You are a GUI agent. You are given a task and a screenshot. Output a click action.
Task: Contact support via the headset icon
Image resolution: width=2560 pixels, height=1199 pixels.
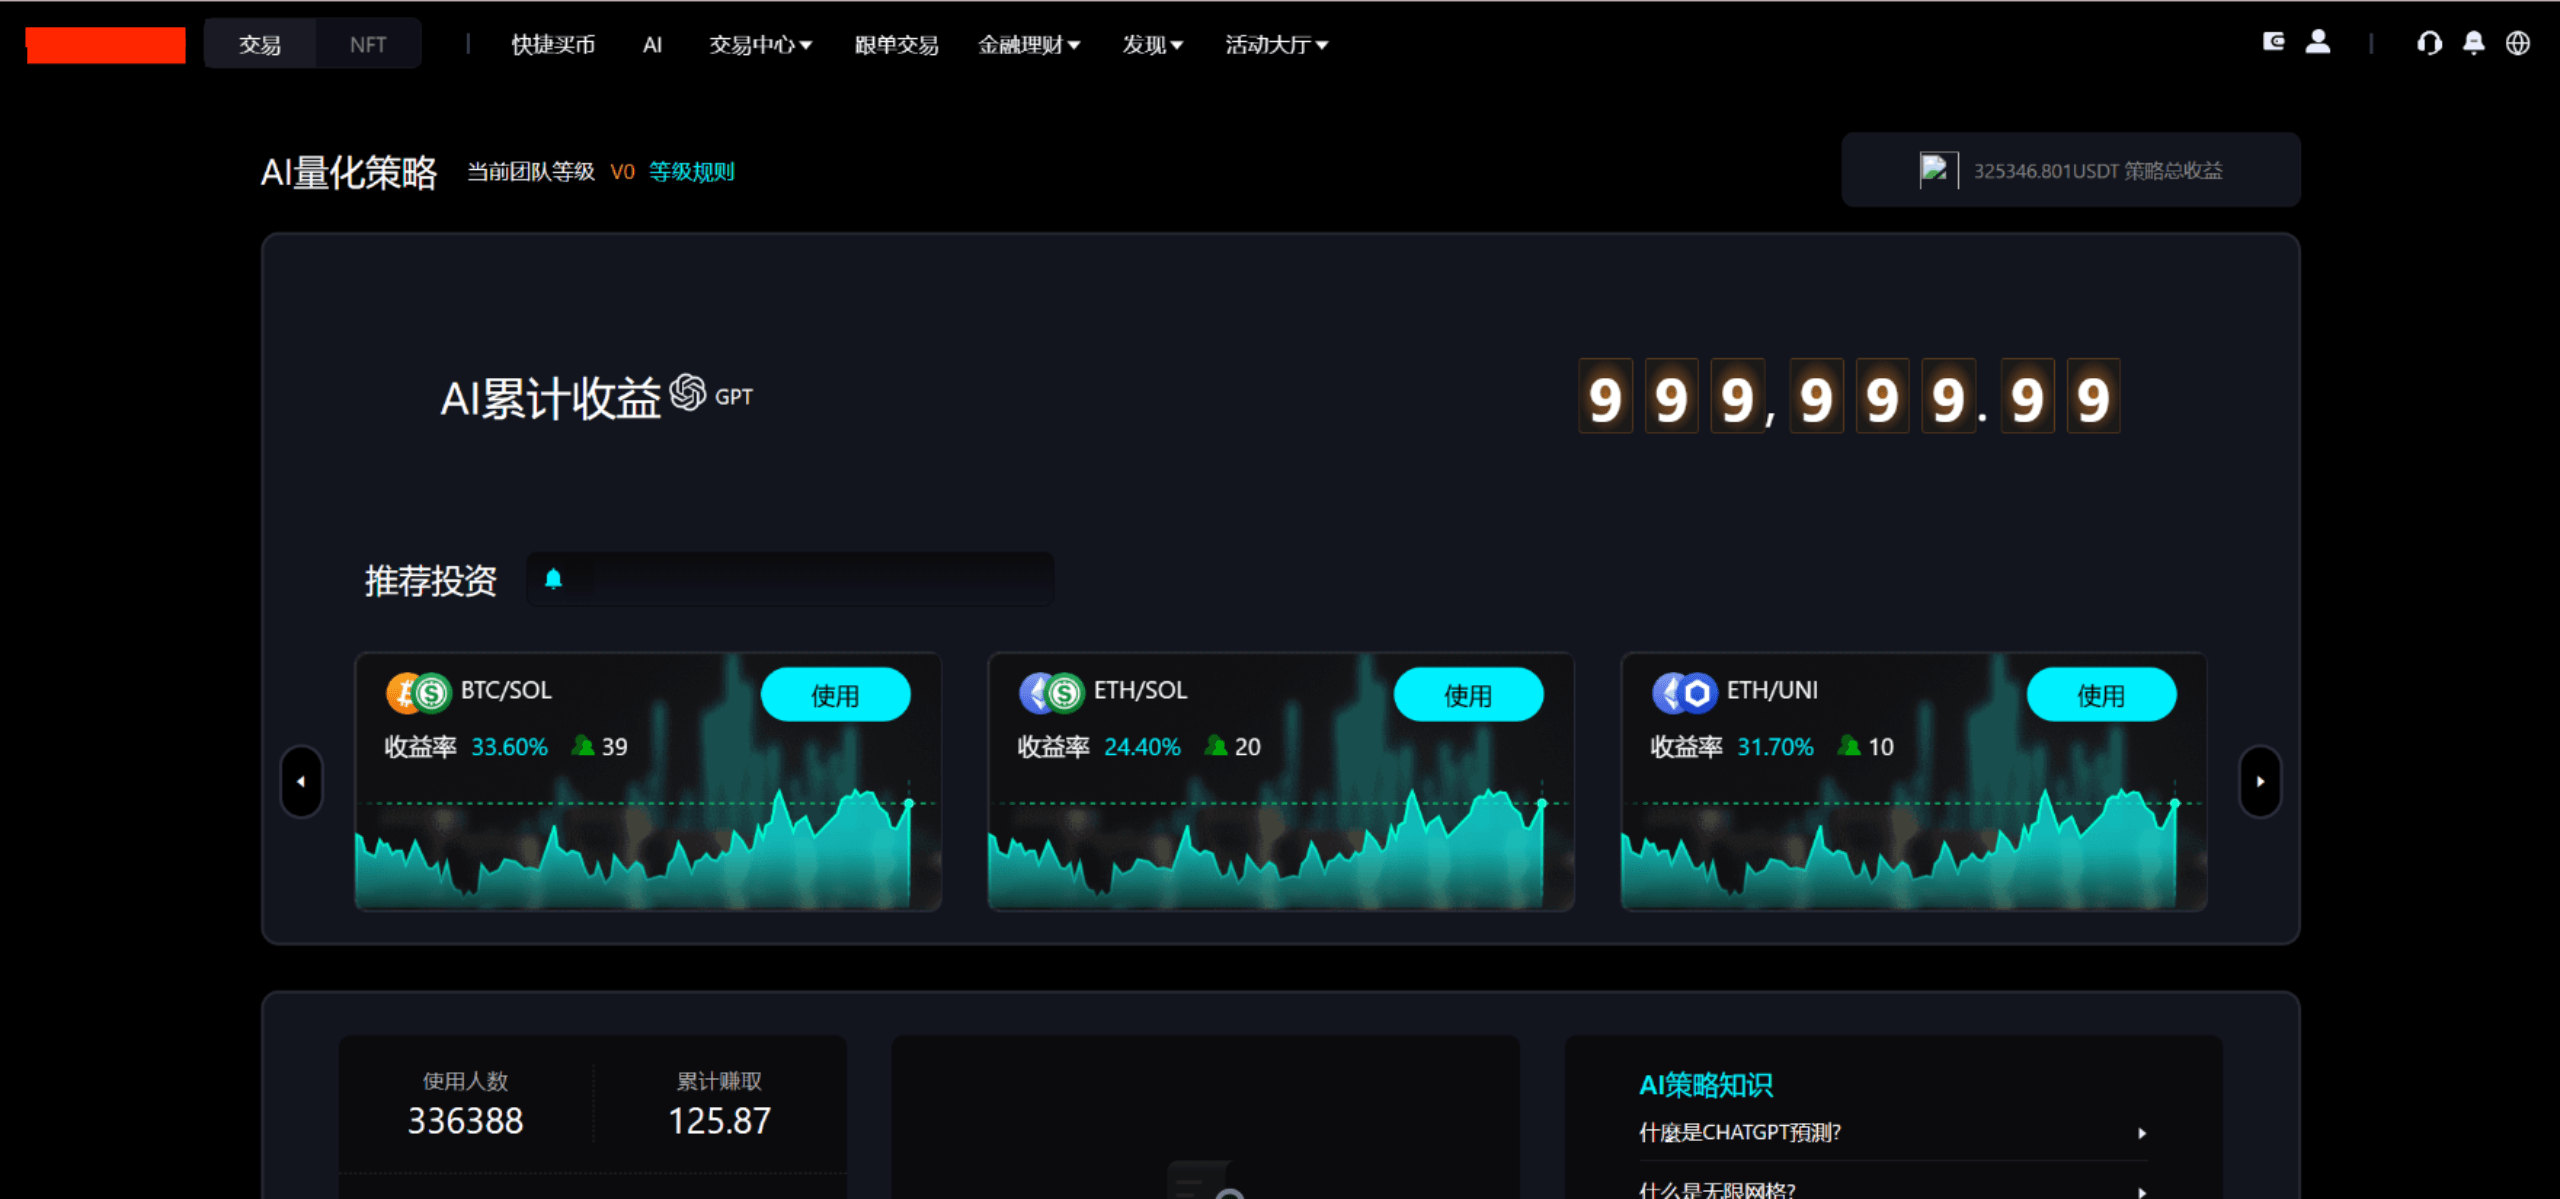click(2429, 43)
